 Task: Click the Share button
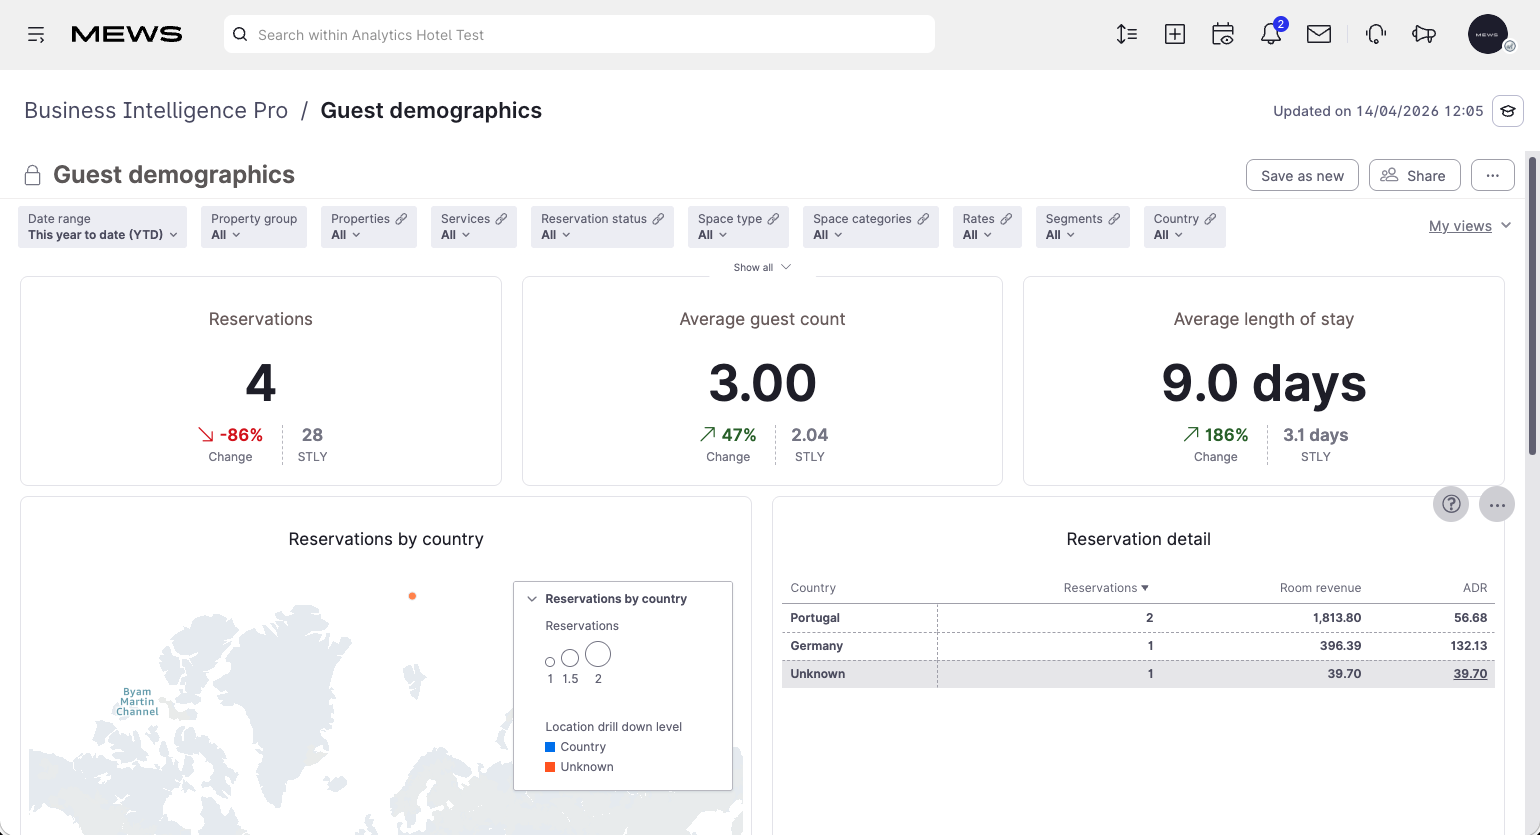[1414, 175]
